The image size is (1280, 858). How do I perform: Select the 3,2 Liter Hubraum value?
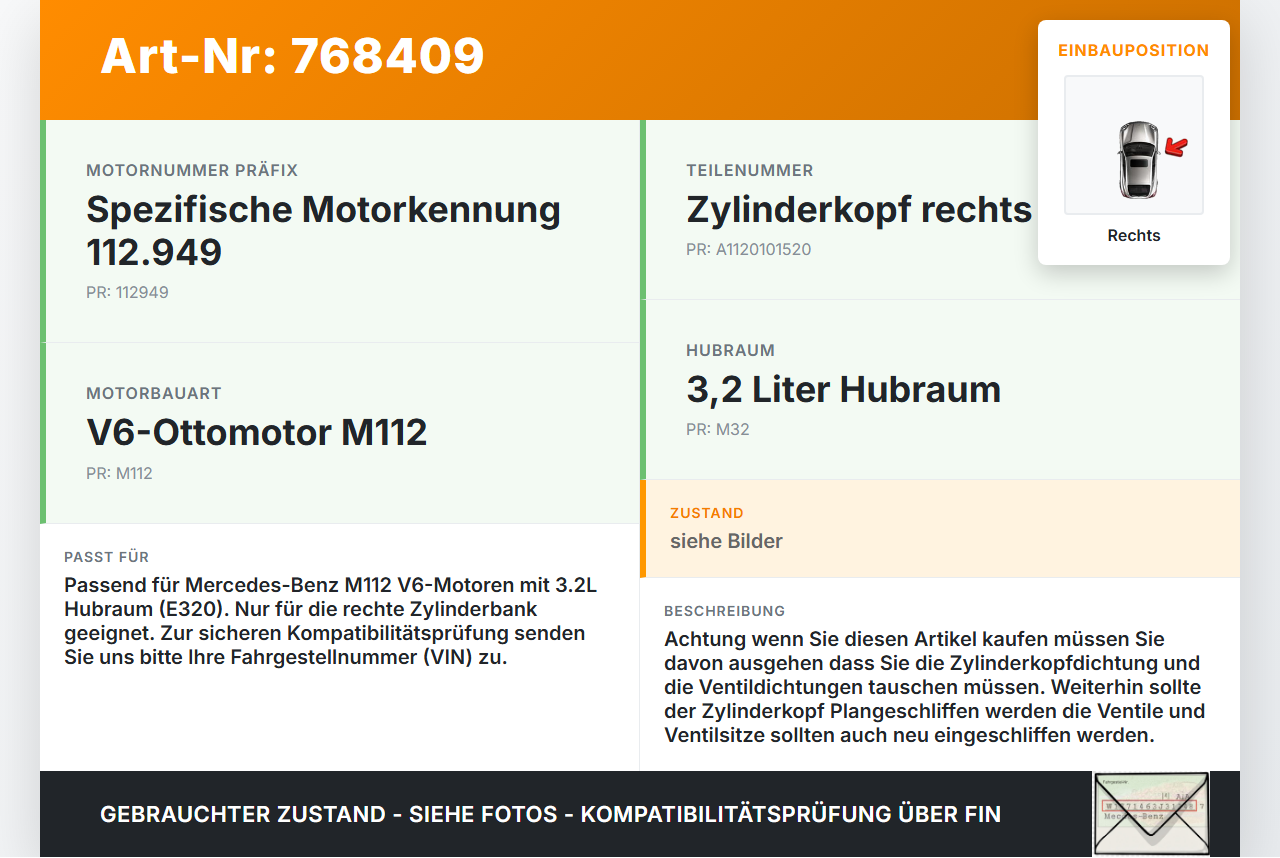point(844,389)
